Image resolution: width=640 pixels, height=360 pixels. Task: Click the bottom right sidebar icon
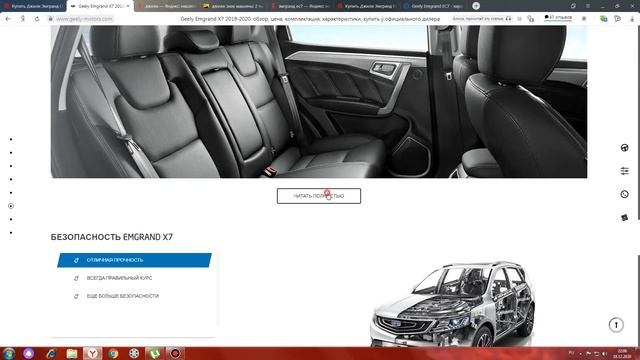(624, 218)
